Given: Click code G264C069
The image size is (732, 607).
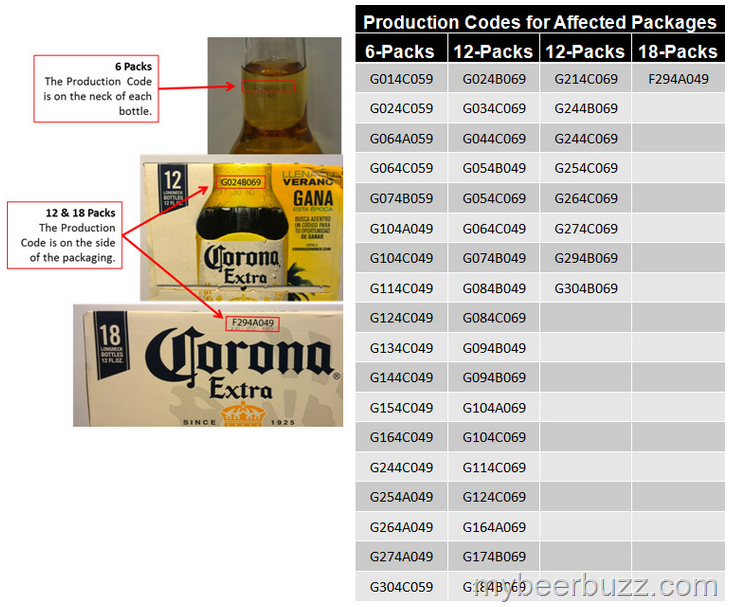Looking at the screenshot, I should coord(586,198).
